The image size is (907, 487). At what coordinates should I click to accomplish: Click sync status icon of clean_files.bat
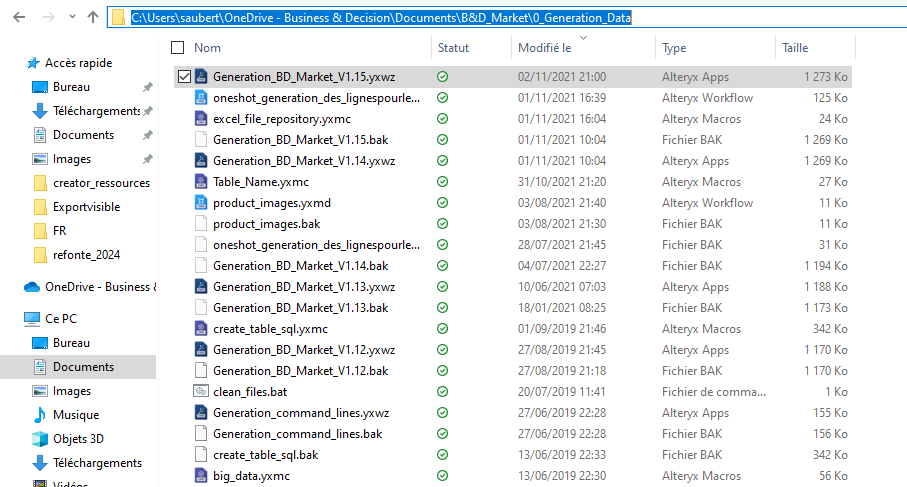443,392
